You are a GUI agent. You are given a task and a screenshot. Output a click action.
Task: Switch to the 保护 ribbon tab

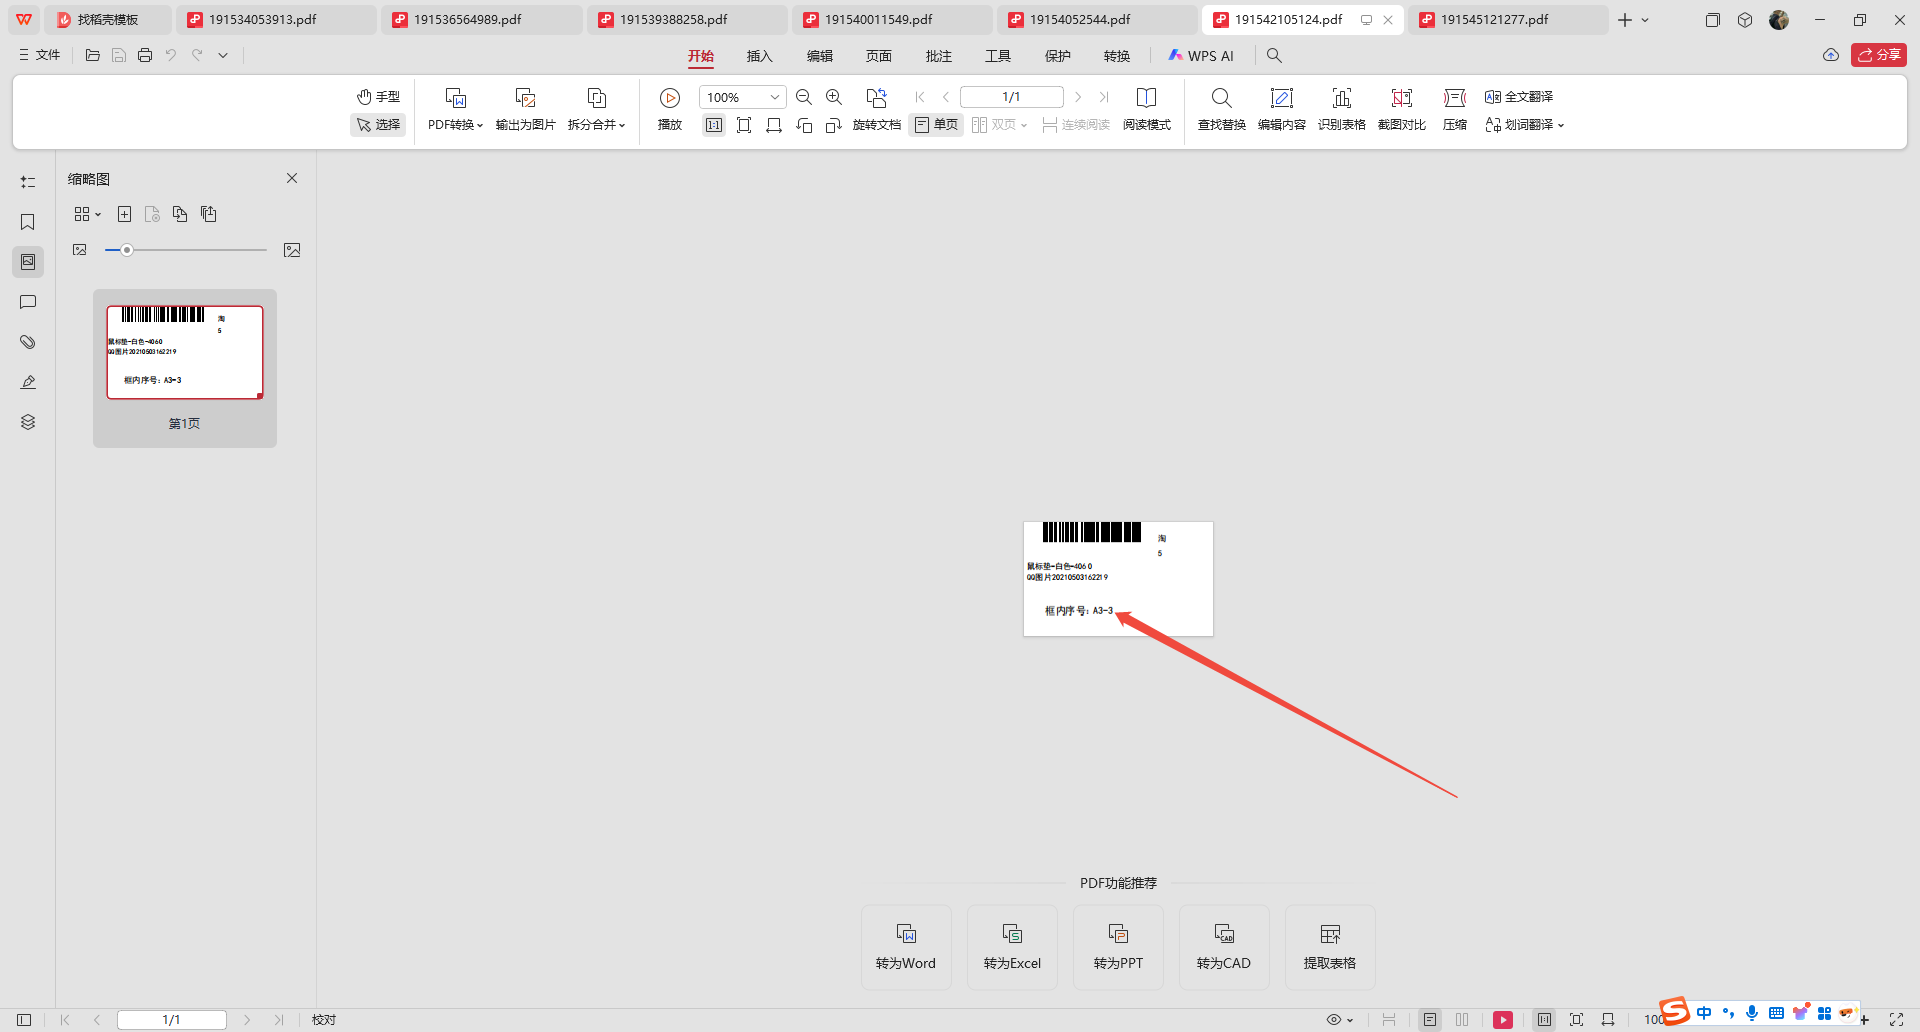pos(1058,56)
